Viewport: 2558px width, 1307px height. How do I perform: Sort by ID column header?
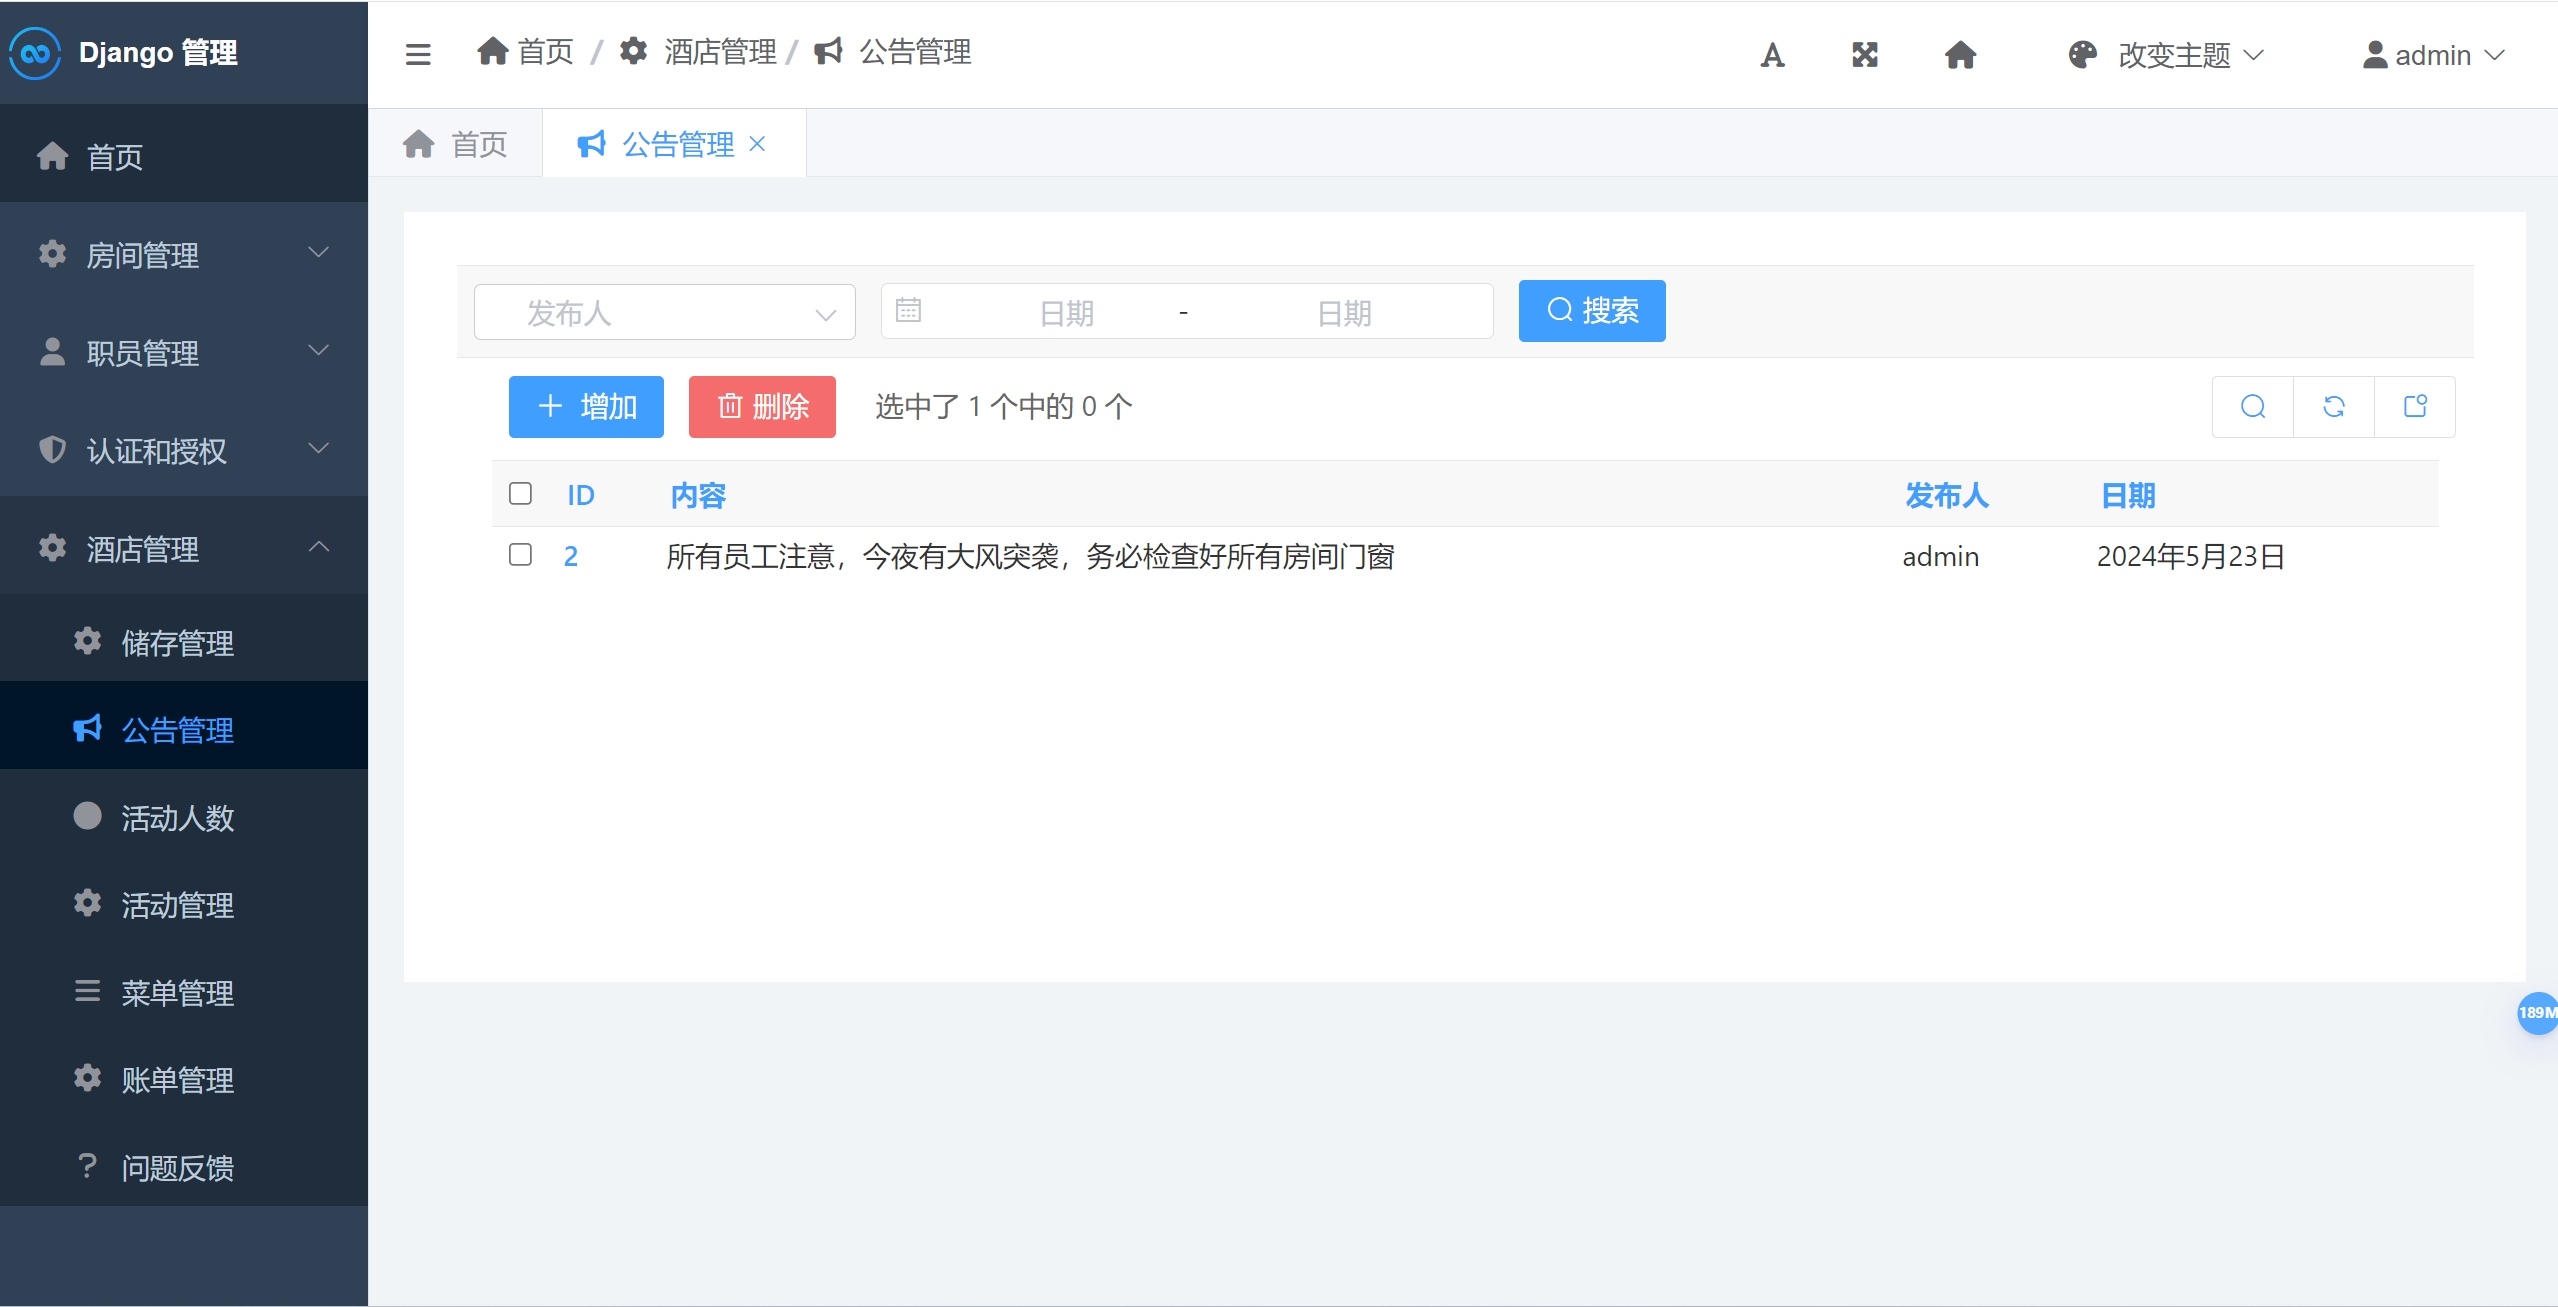581,495
